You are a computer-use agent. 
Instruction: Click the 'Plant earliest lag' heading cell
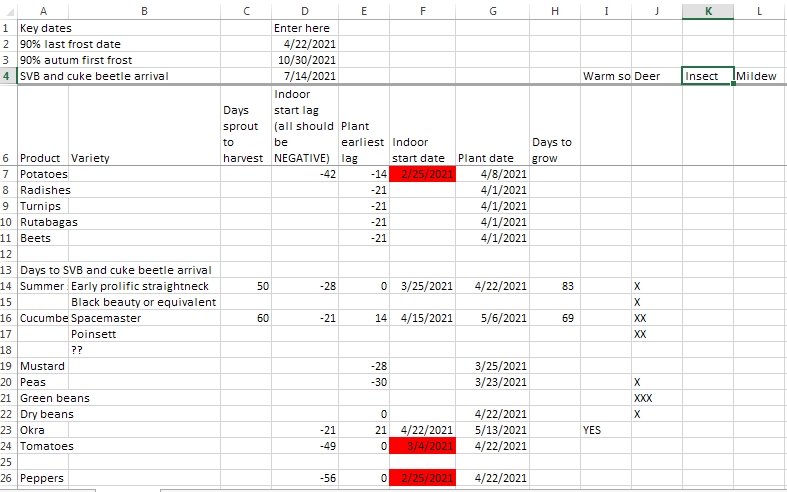tap(364, 126)
